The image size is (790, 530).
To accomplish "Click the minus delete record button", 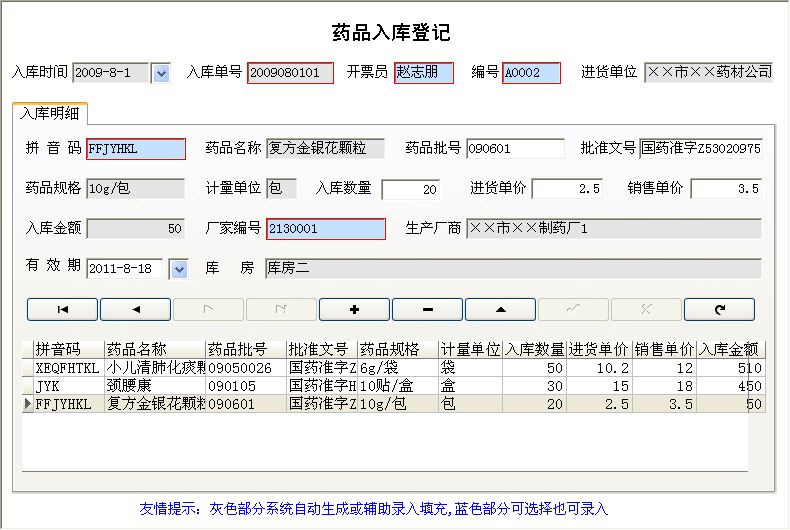I will click(x=428, y=309).
